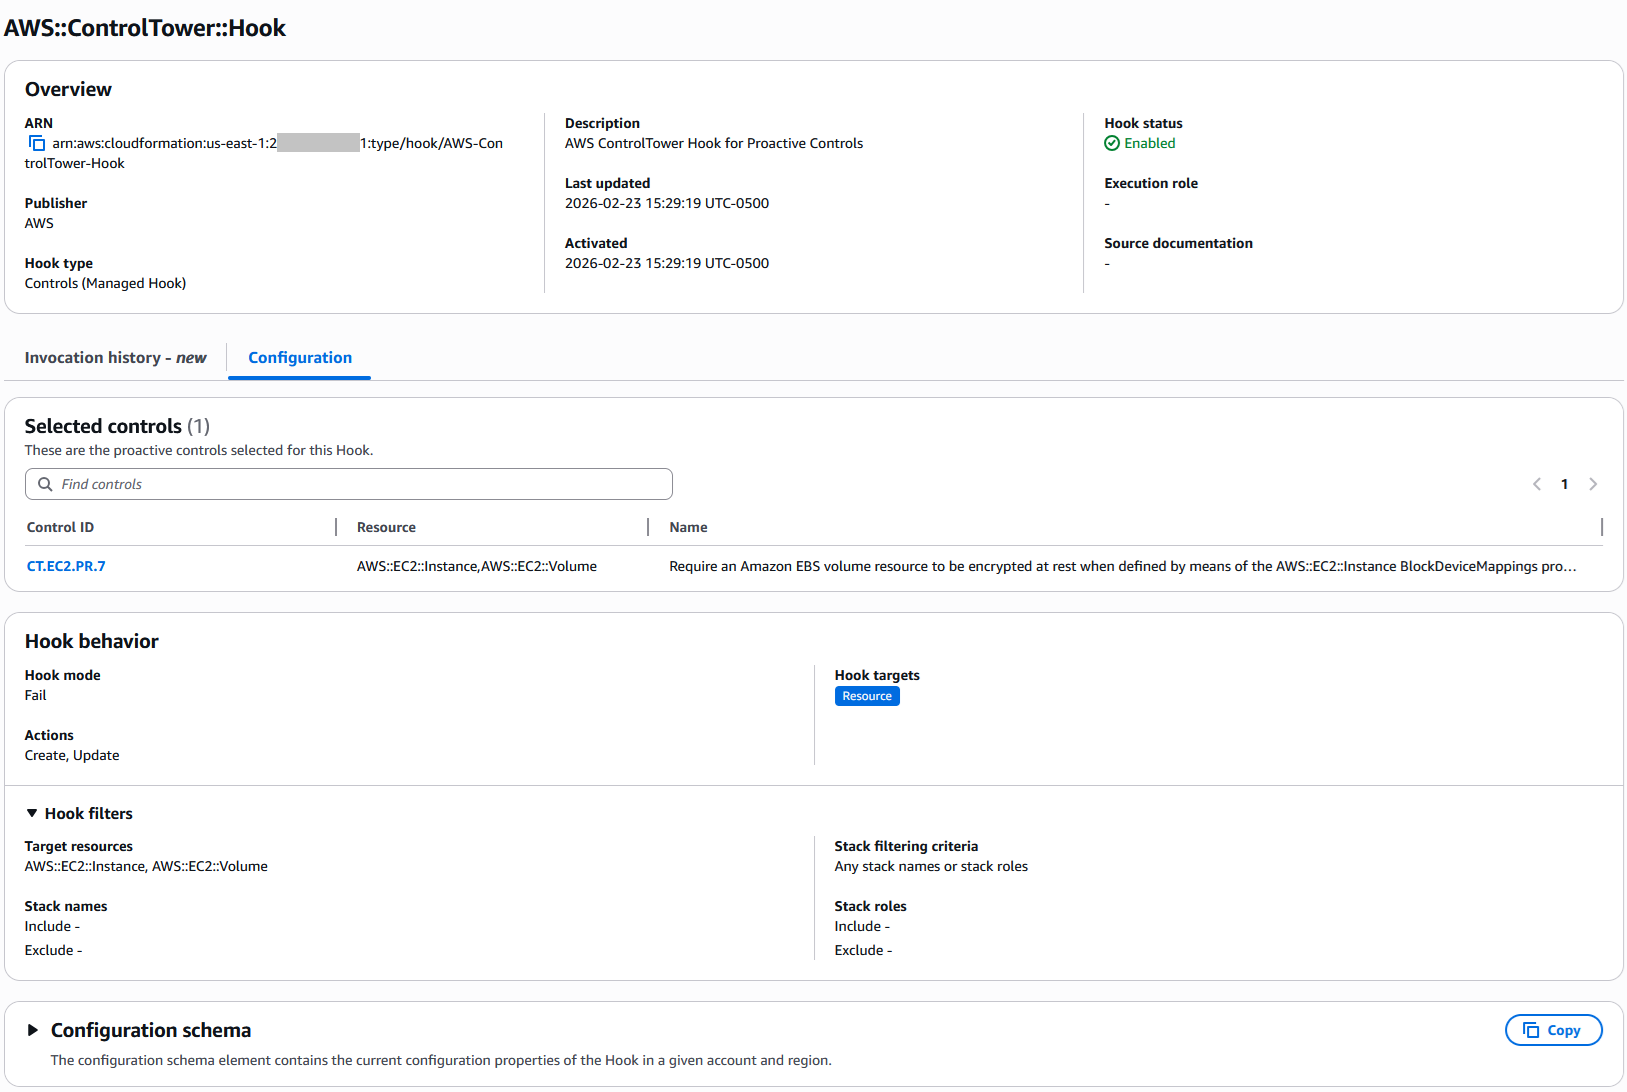
Task: Click the Resource column header
Action: click(386, 527)
